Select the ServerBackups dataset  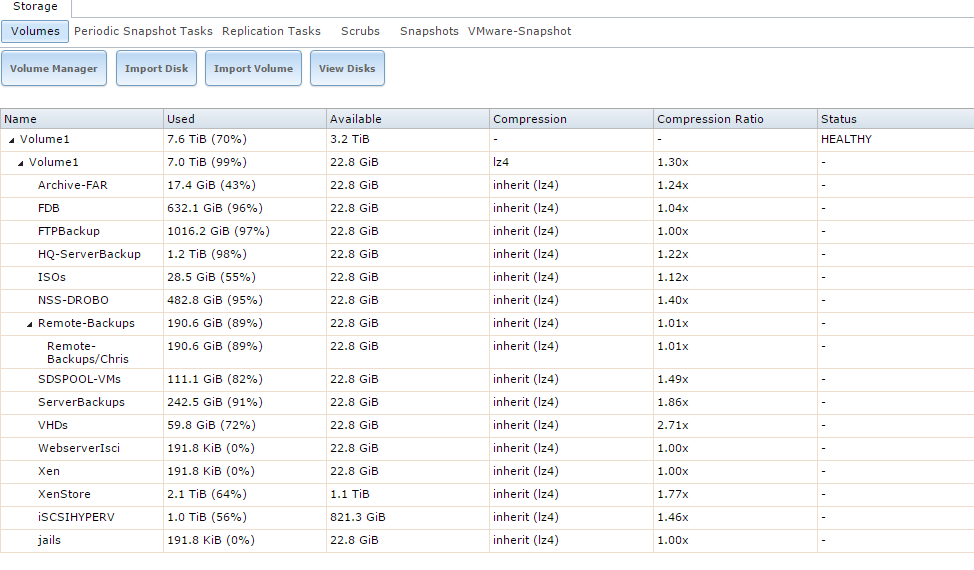tap(81, 402)
